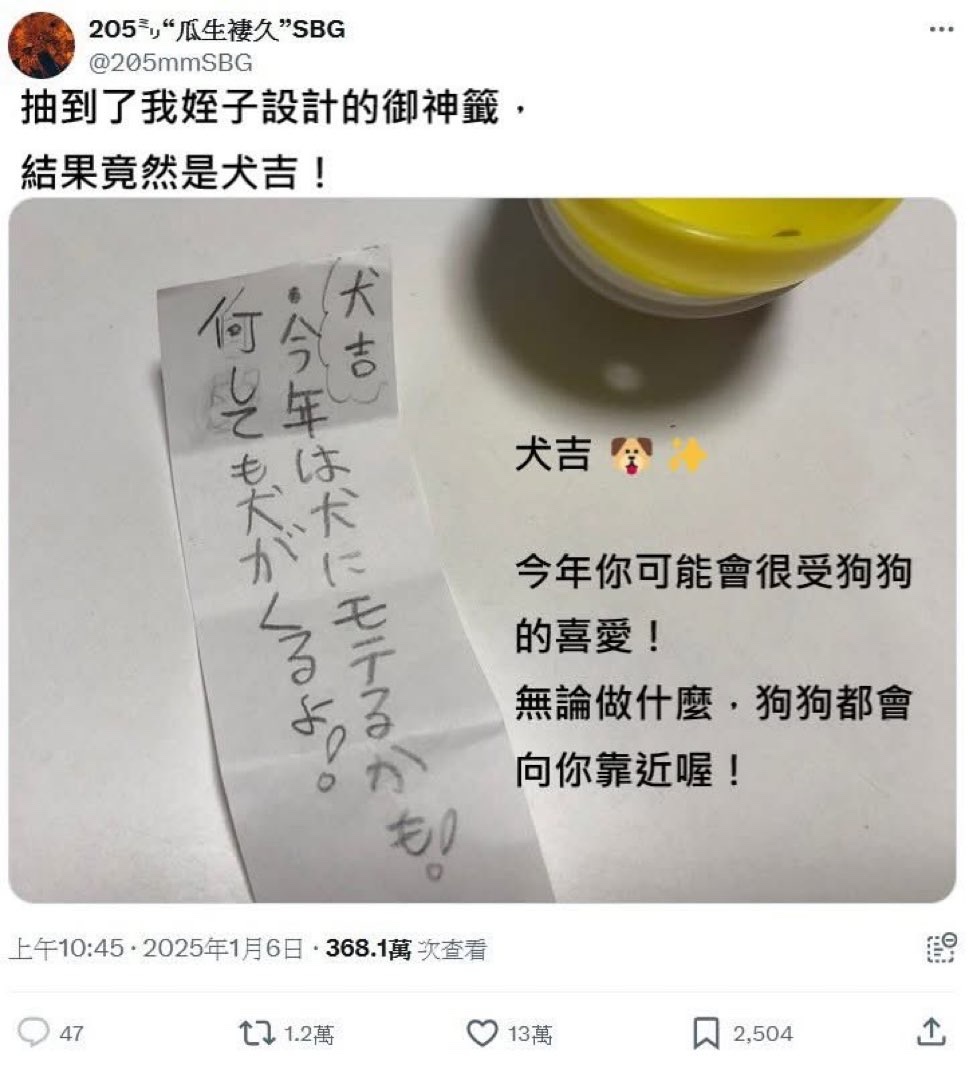Screen dimensions: 968x1073
Task: Open the omikuji photo attachment
Action: click(482, 550)
